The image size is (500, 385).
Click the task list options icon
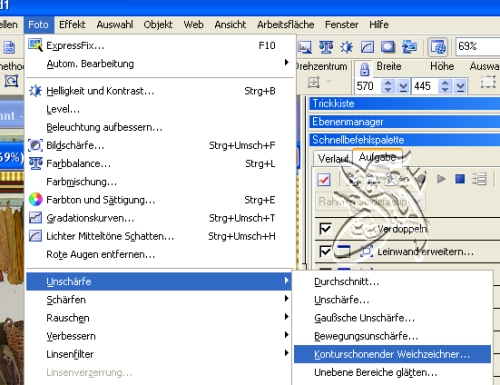coord(479,179)
